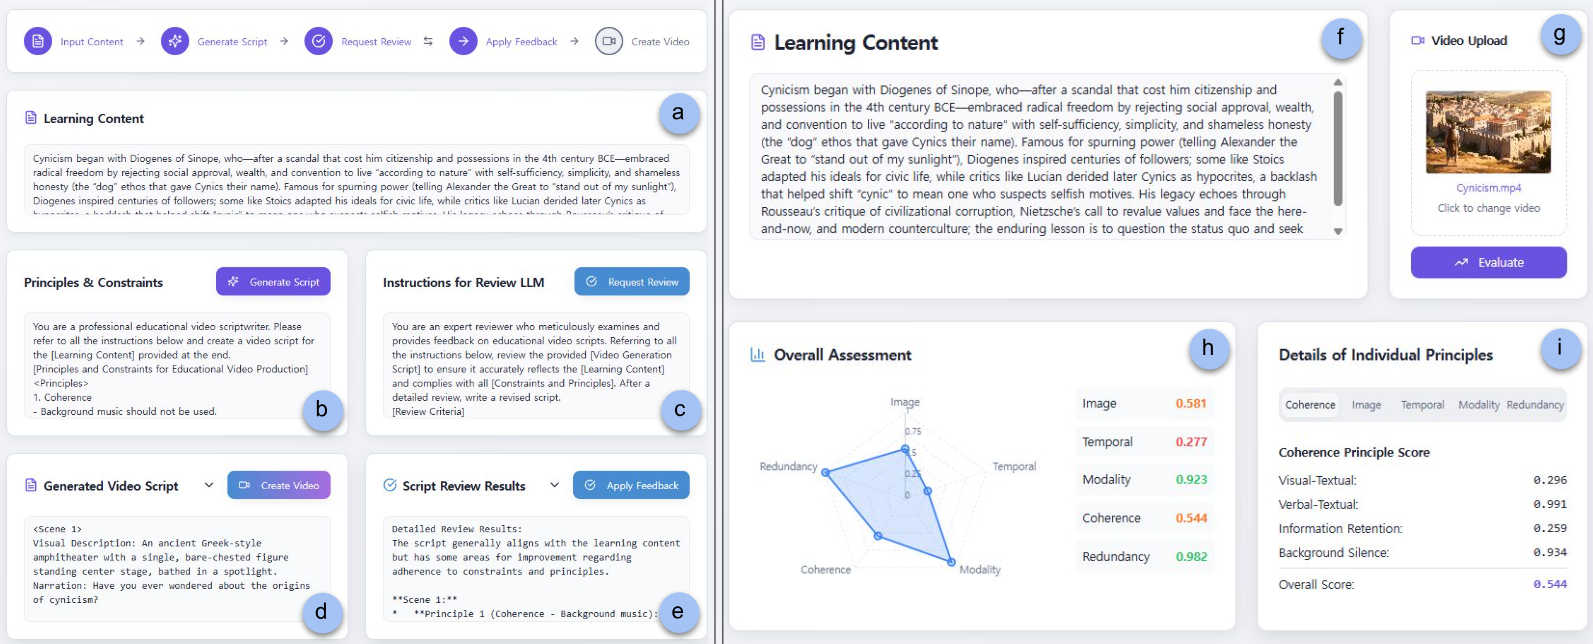Click the document icon beside Generated Video Script
Screen dimensions: 1593x644
[30, 485]
